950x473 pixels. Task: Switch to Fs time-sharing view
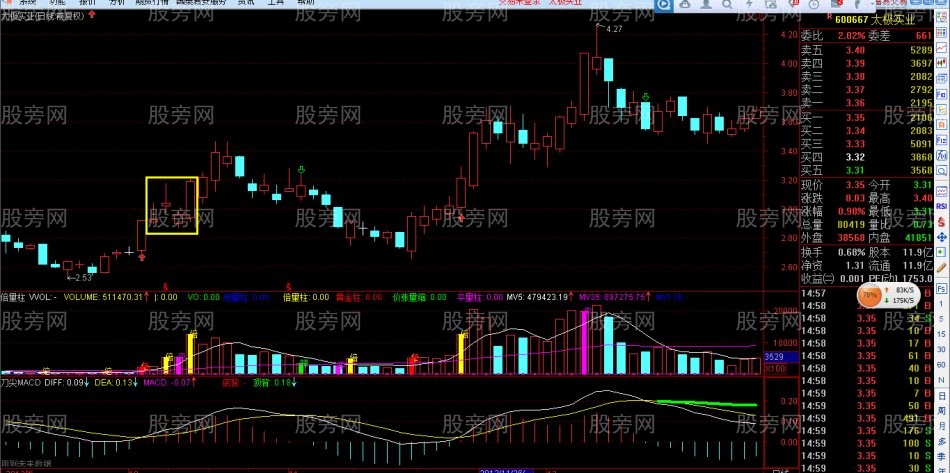coord(941,289)
